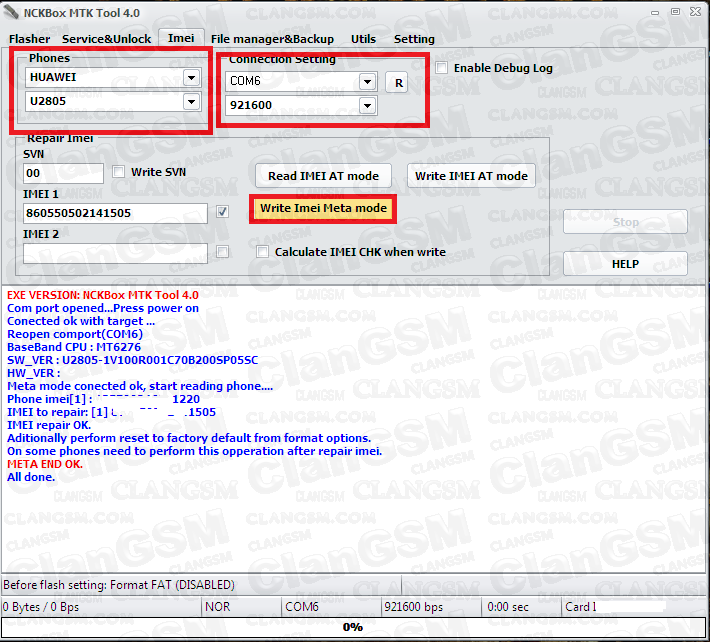Image resolution: width=710 pixels, height=642 pixels.
Task: Click log line 'META END OK.'
Action: [45, 464]
